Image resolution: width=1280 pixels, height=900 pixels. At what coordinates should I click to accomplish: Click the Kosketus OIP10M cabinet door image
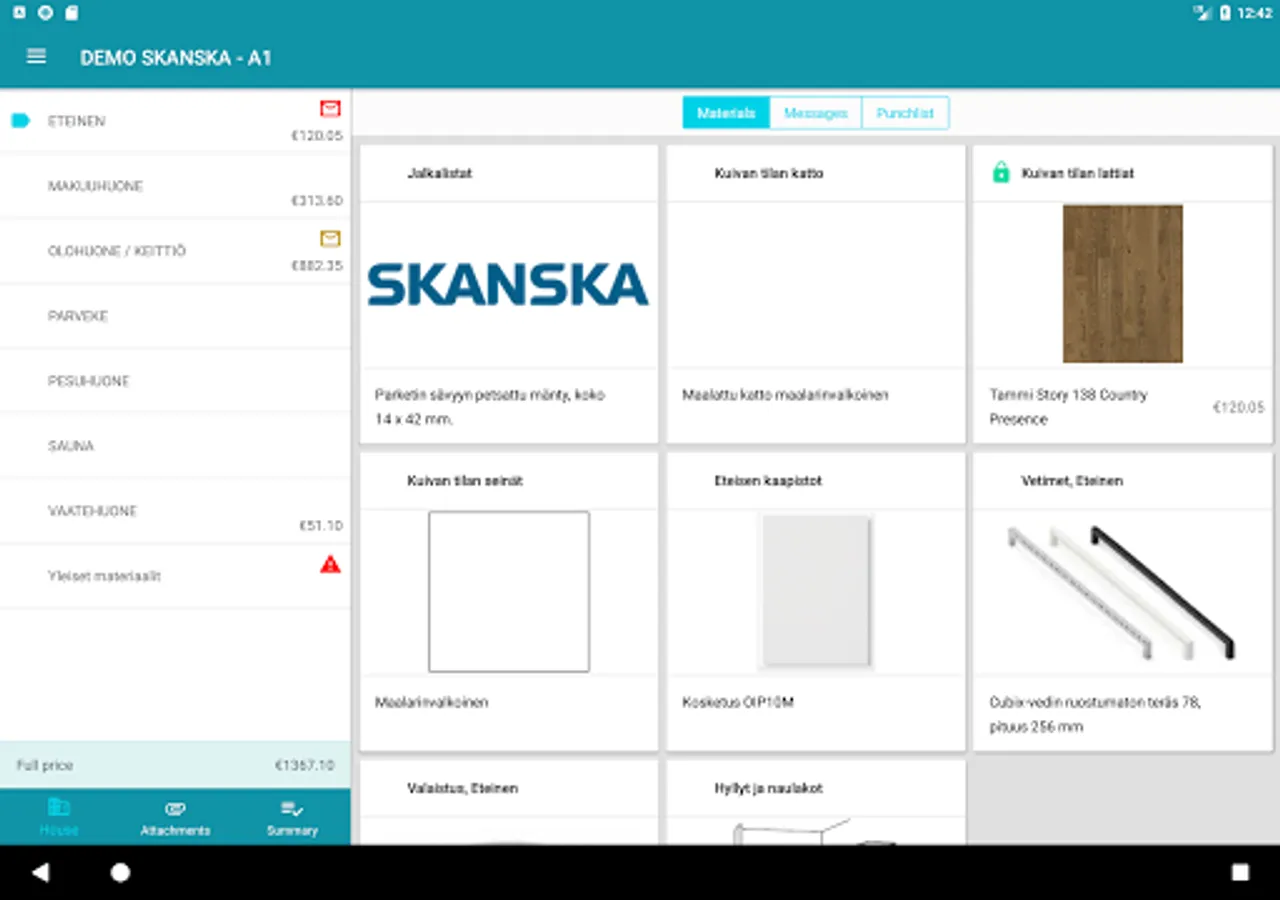[x=816, y=591]
